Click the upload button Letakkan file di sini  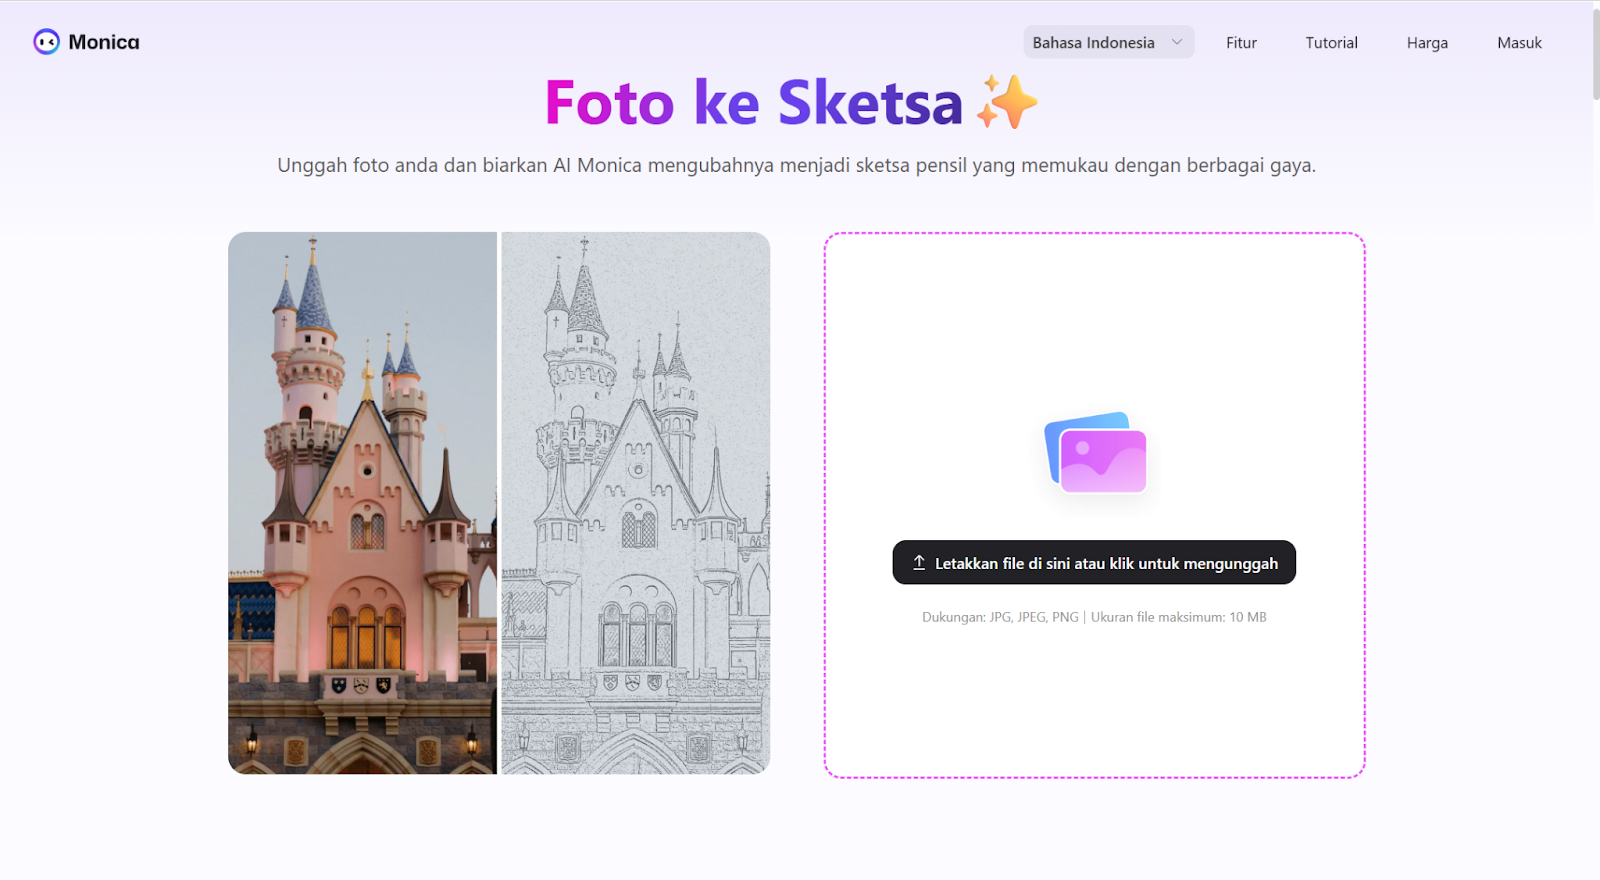point(1094,563)
